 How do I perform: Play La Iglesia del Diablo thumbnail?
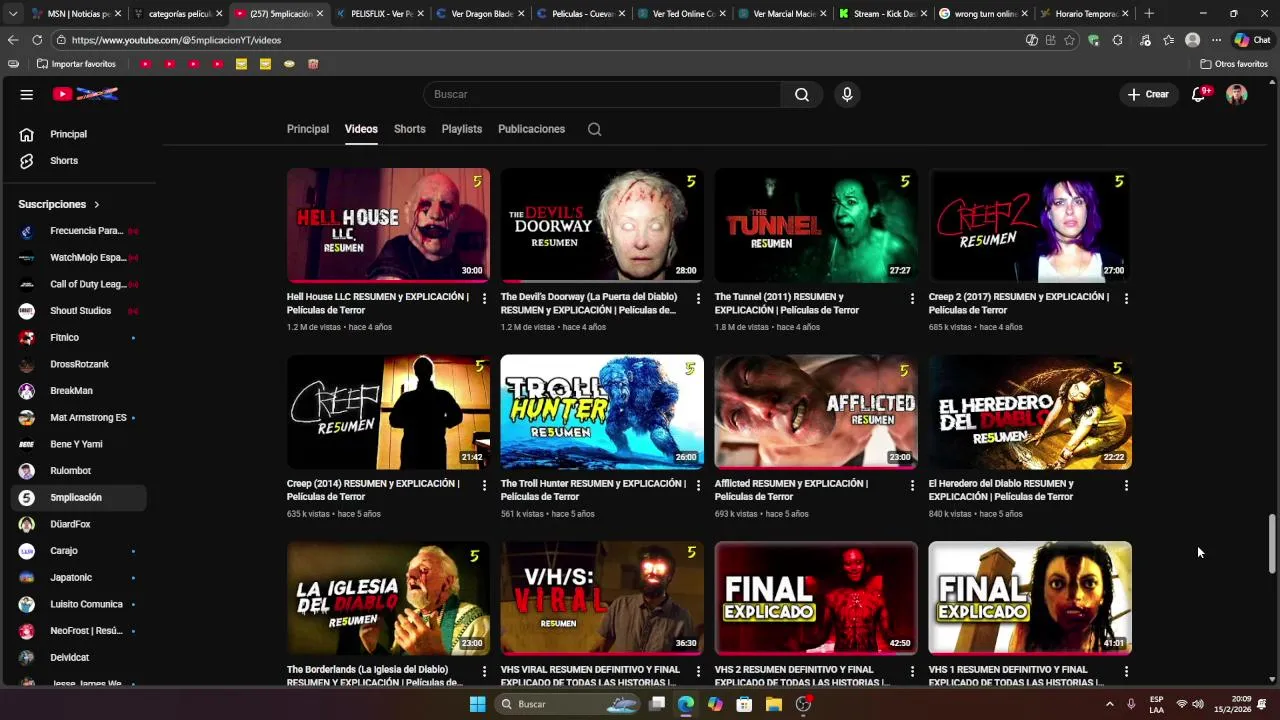388,598
